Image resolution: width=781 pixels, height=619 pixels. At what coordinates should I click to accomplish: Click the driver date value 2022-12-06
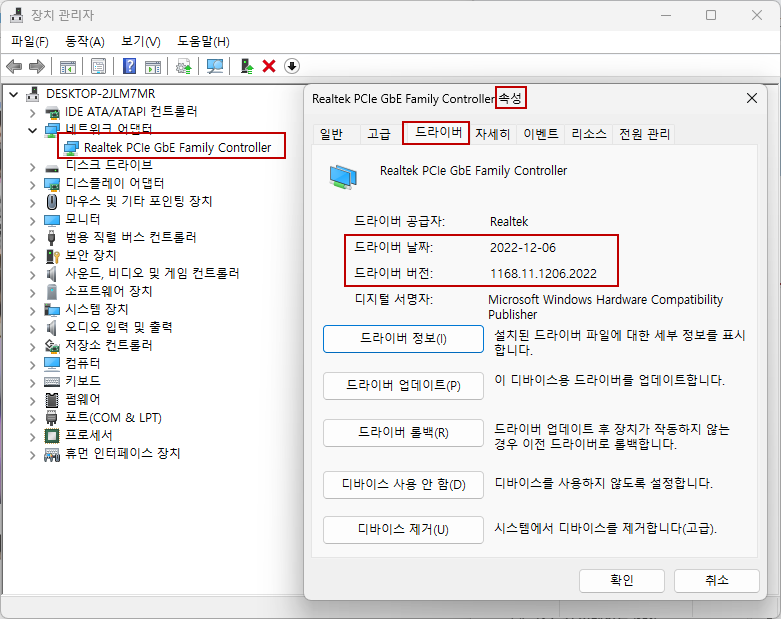522,248
